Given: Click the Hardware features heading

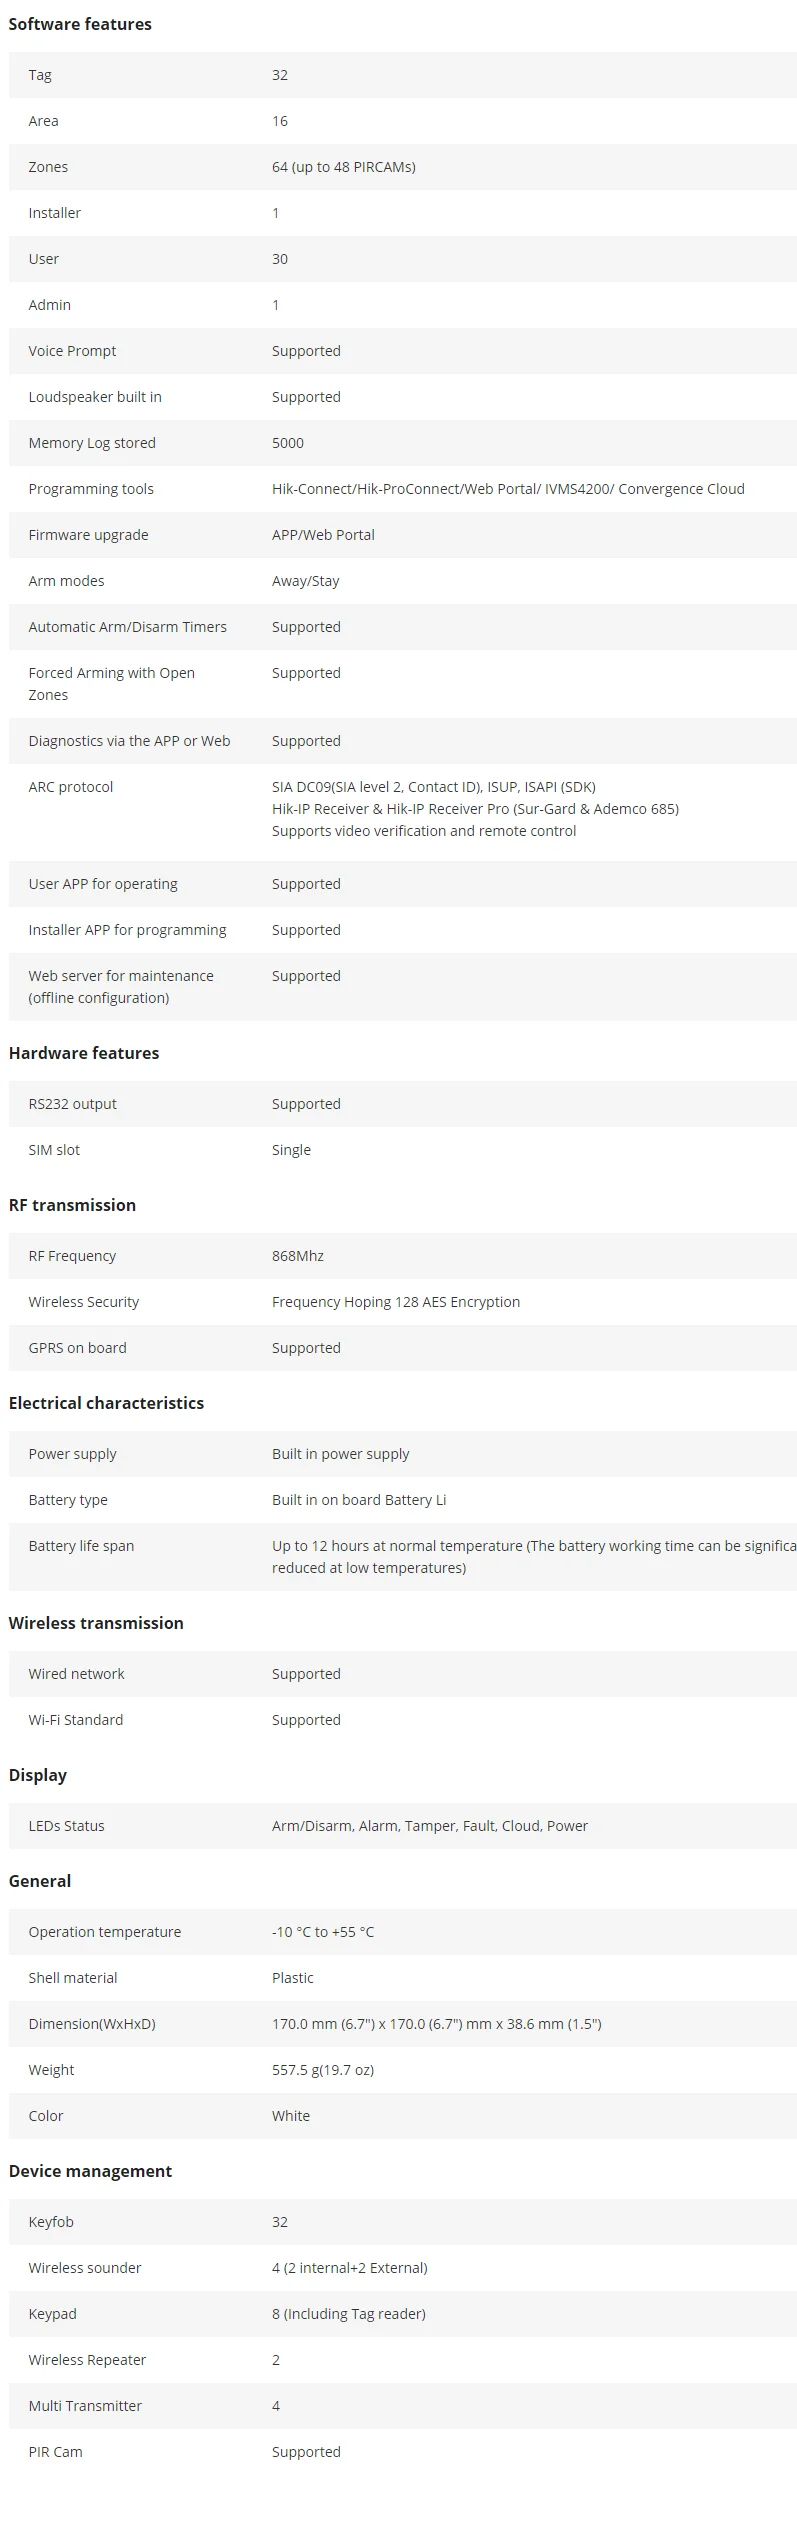Looking at the screenshot, I should coord(84,1053).
